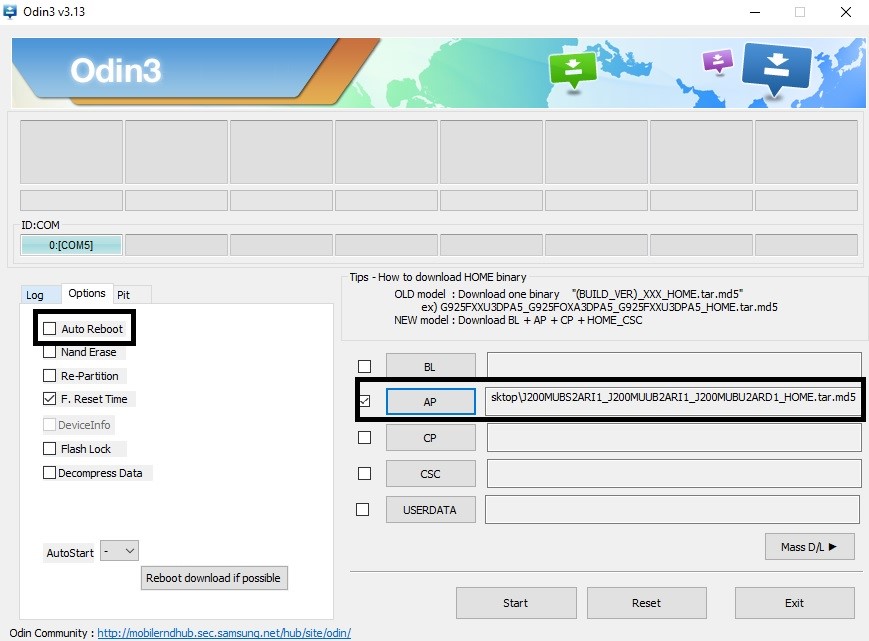The height and width of the screenshot is (641, 869).
Task: Uncheck F. Reset Time option
Action: pos(50,399)
